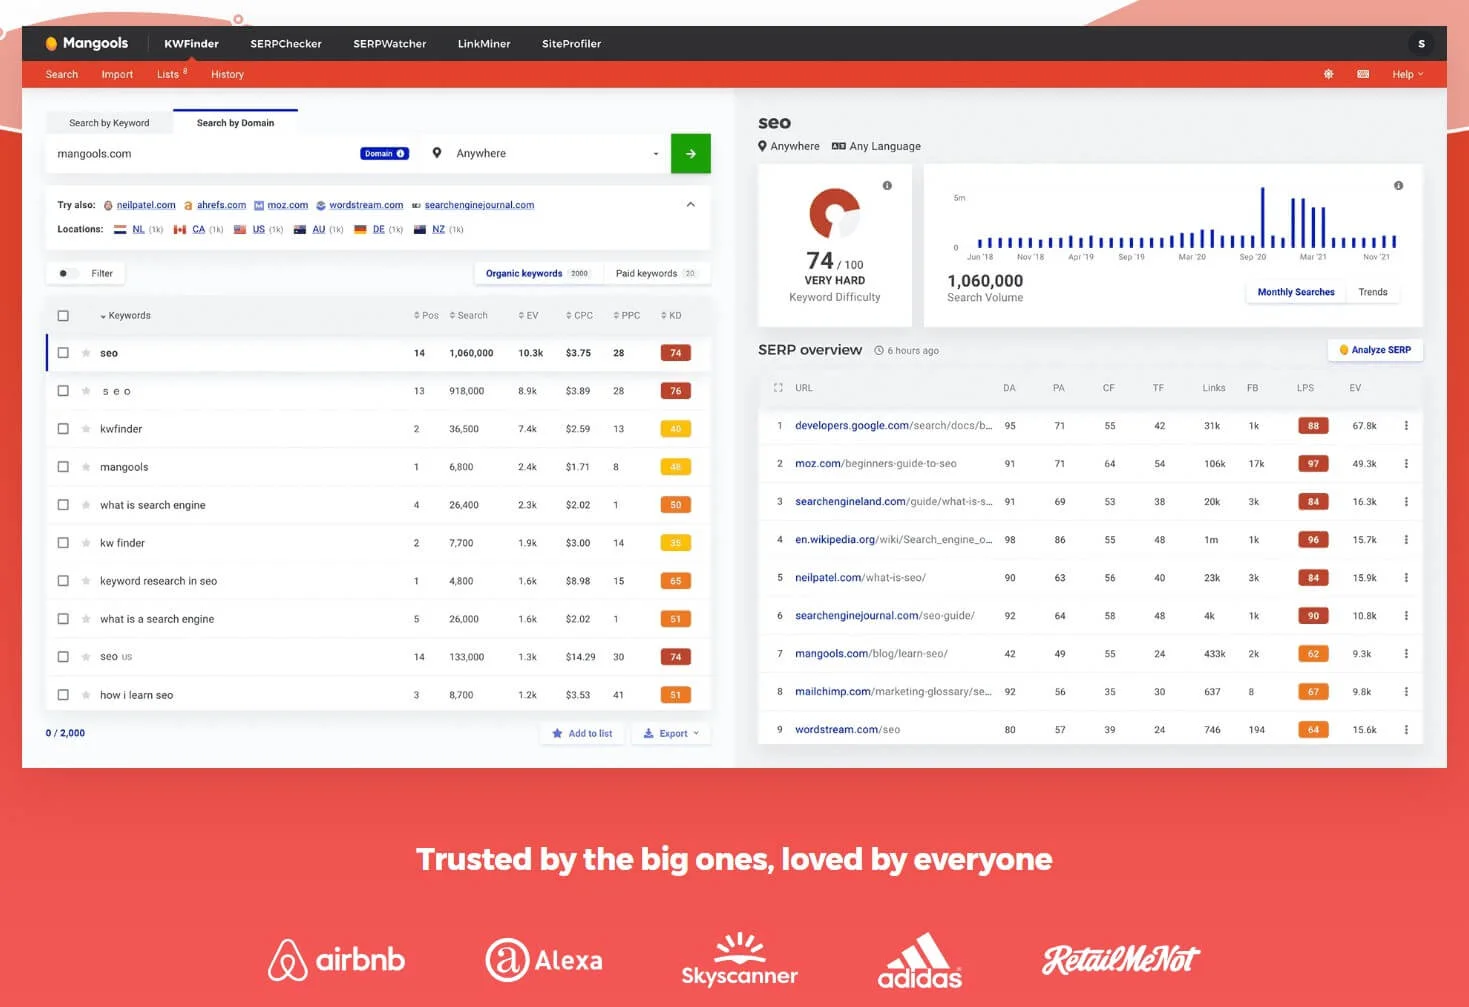This screenshot has height=1007, width=1469.
Task: Star keyword research in seo
Action: pos(86,581)
